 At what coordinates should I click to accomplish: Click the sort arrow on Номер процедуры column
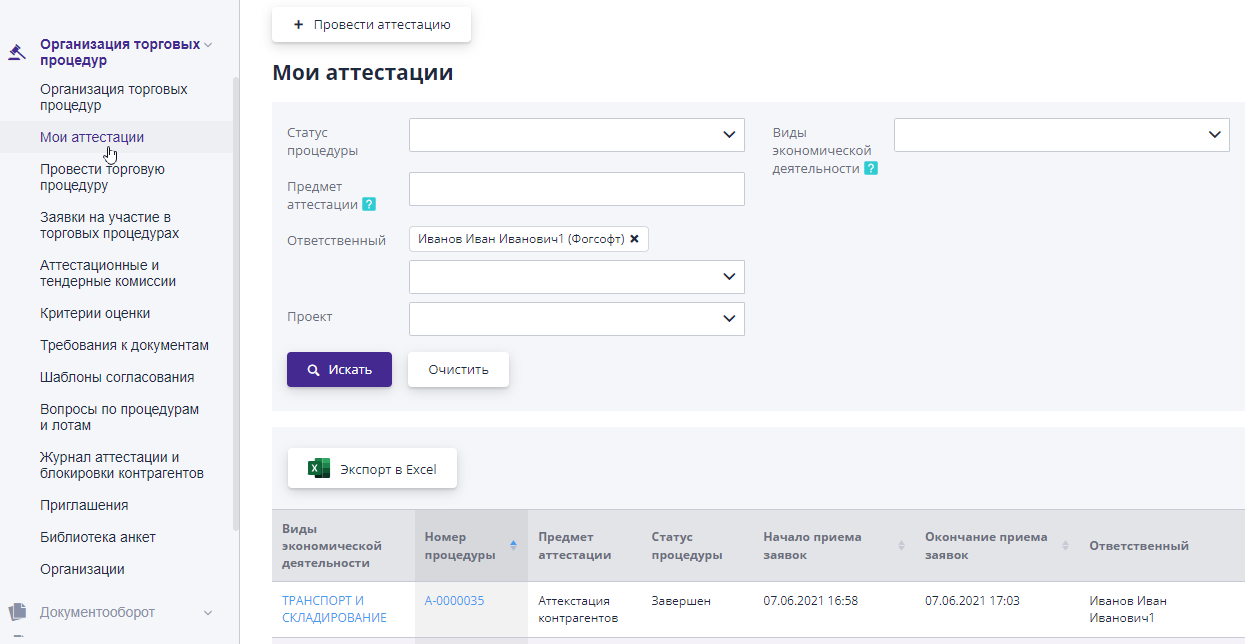click(x=511, y=546)
